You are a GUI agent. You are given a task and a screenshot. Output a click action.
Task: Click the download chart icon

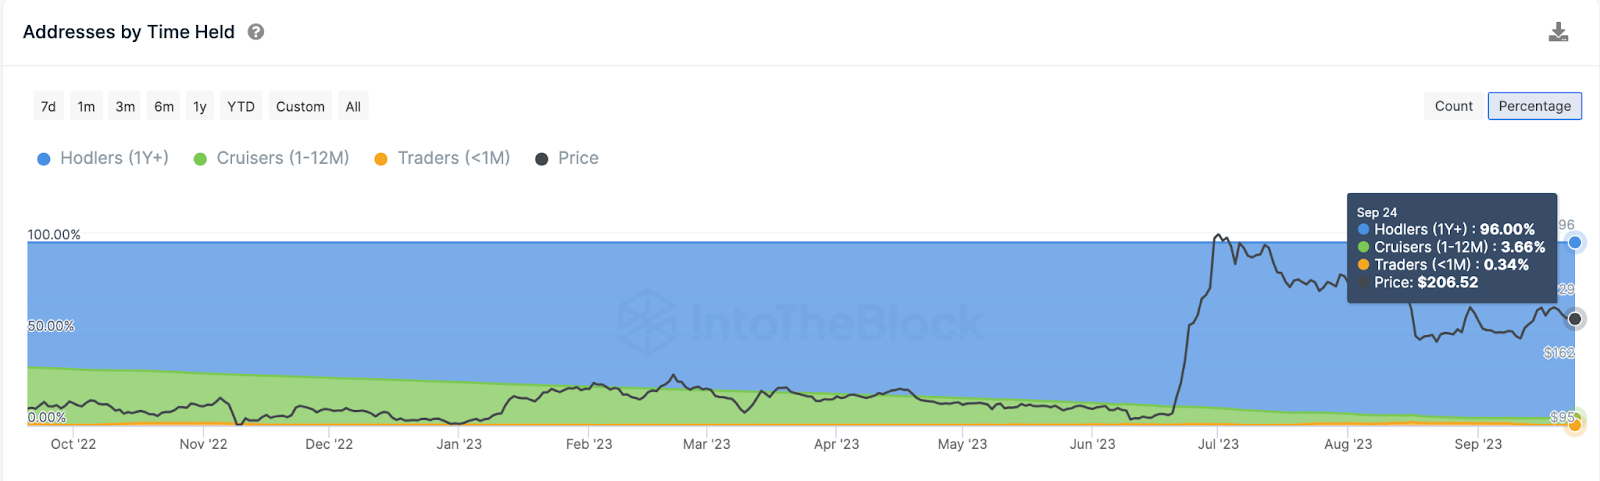(x=1558, y=32)
